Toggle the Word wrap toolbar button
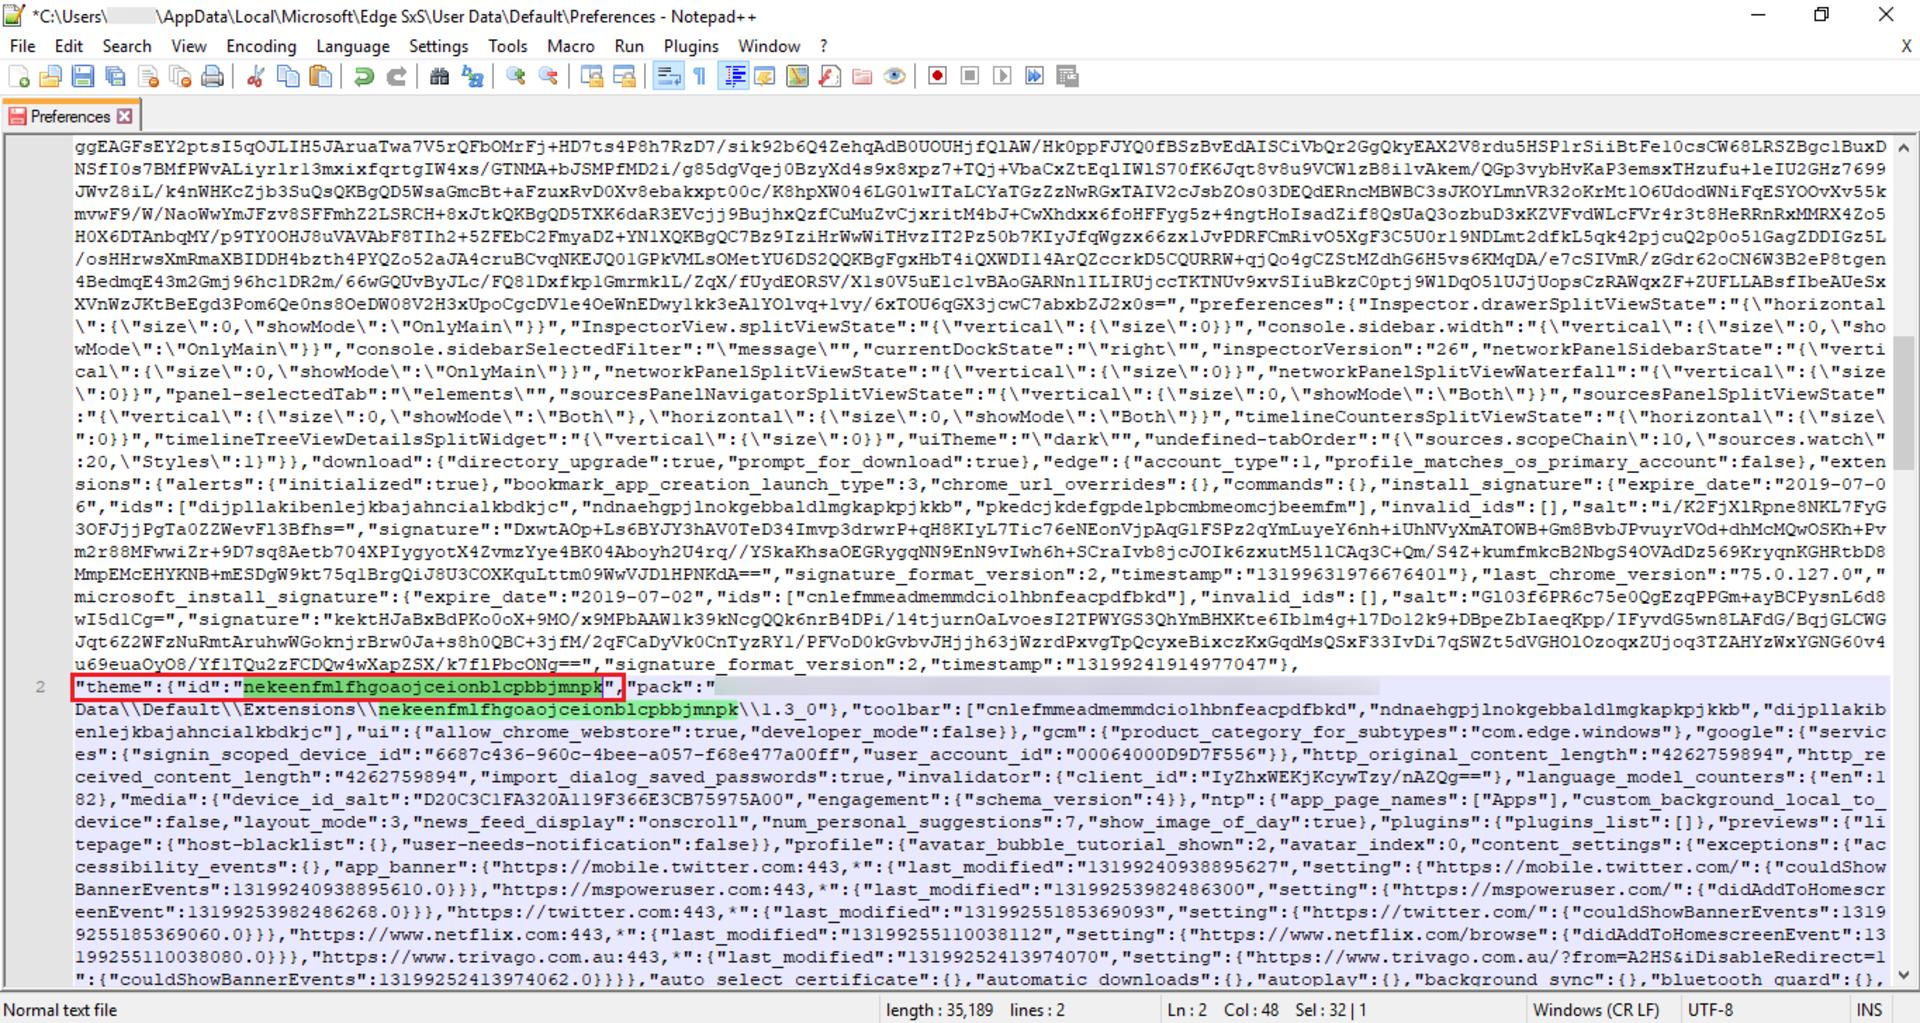Screen dimensions: 1920x1023 coord(668,77)
